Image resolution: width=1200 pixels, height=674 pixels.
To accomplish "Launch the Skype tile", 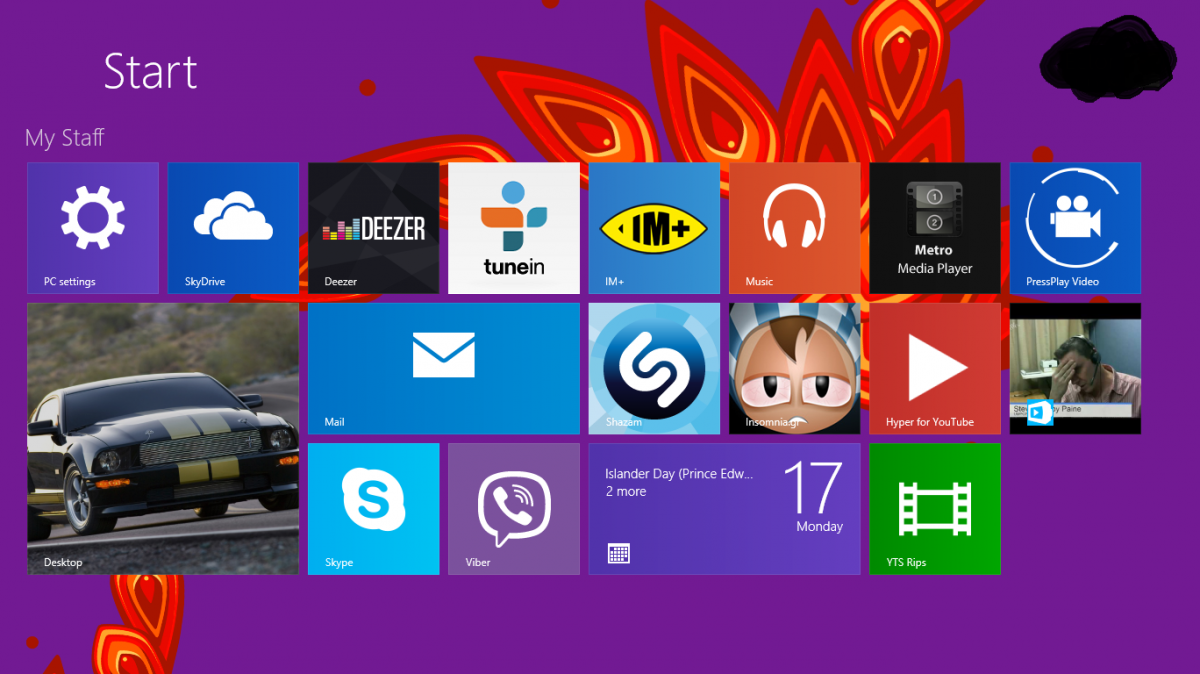I will [374, 509].
